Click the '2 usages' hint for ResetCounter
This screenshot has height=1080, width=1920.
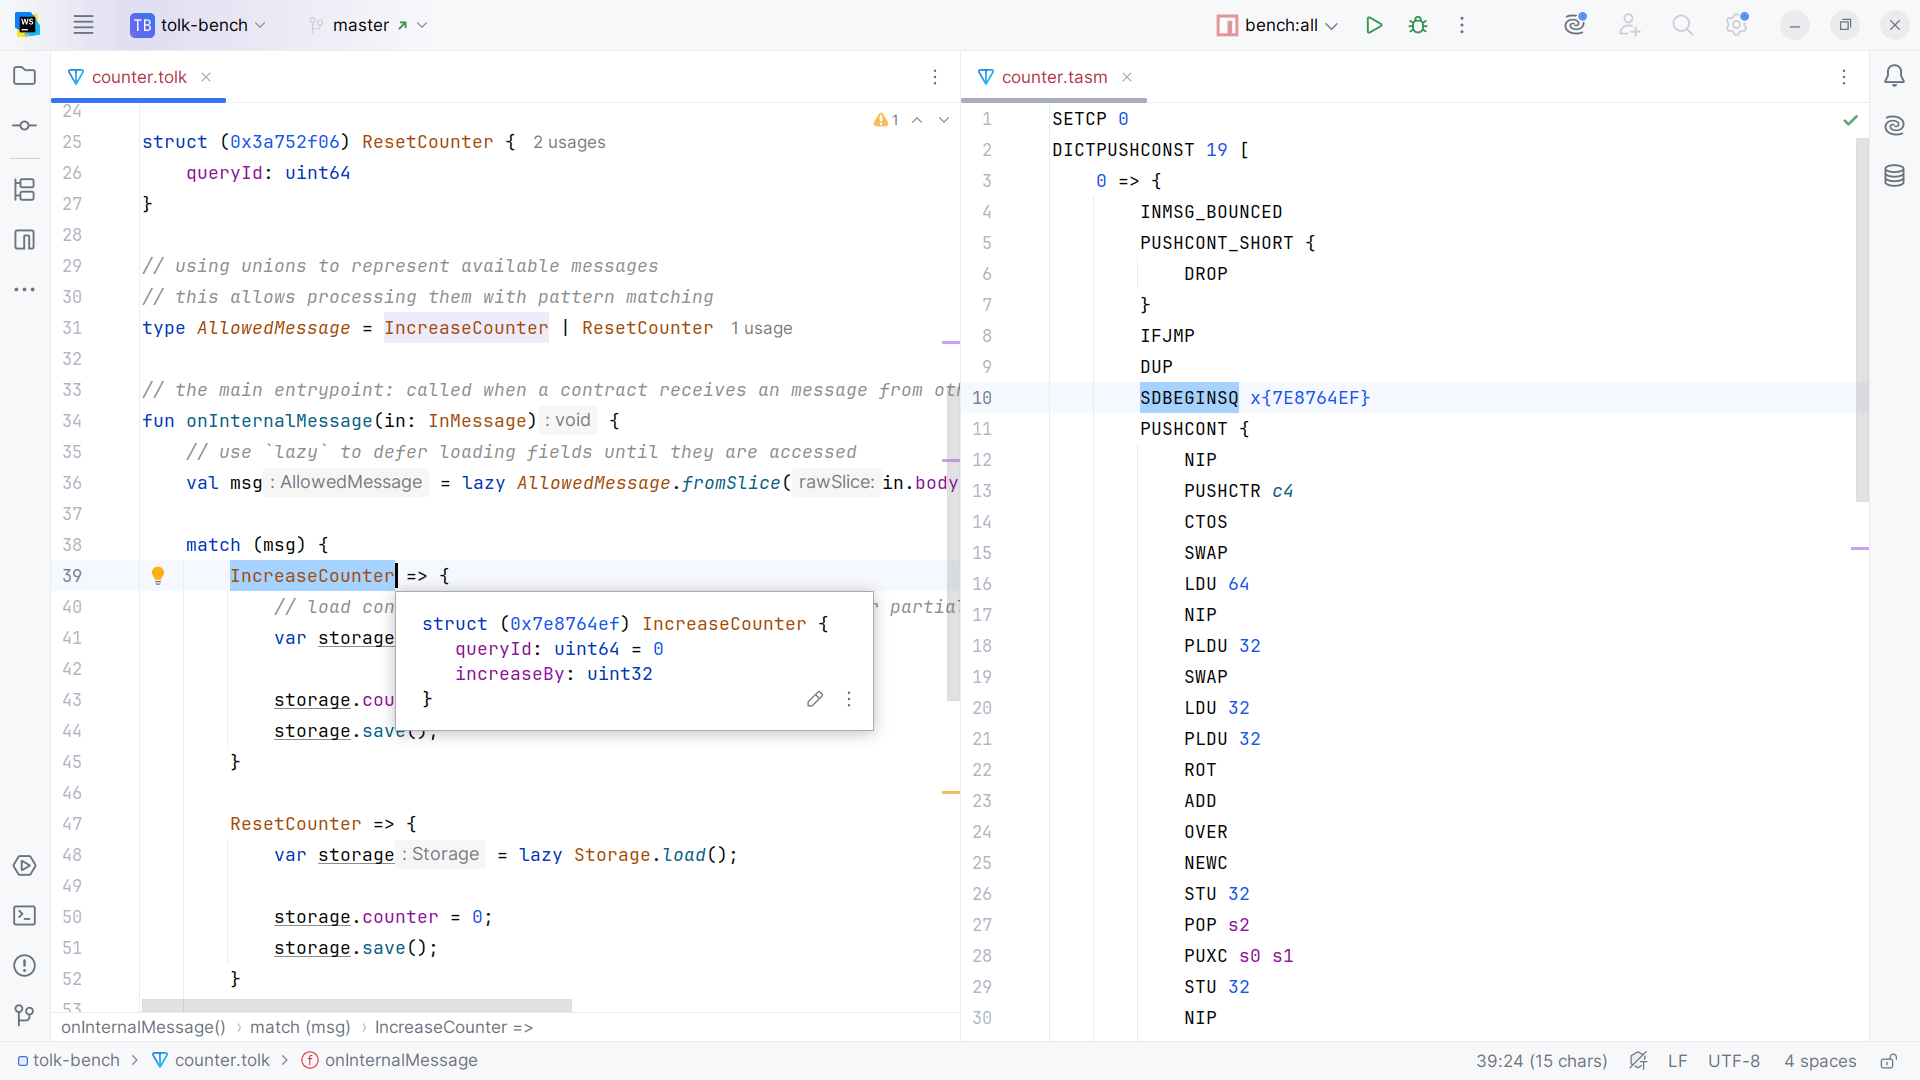[569, 142]
